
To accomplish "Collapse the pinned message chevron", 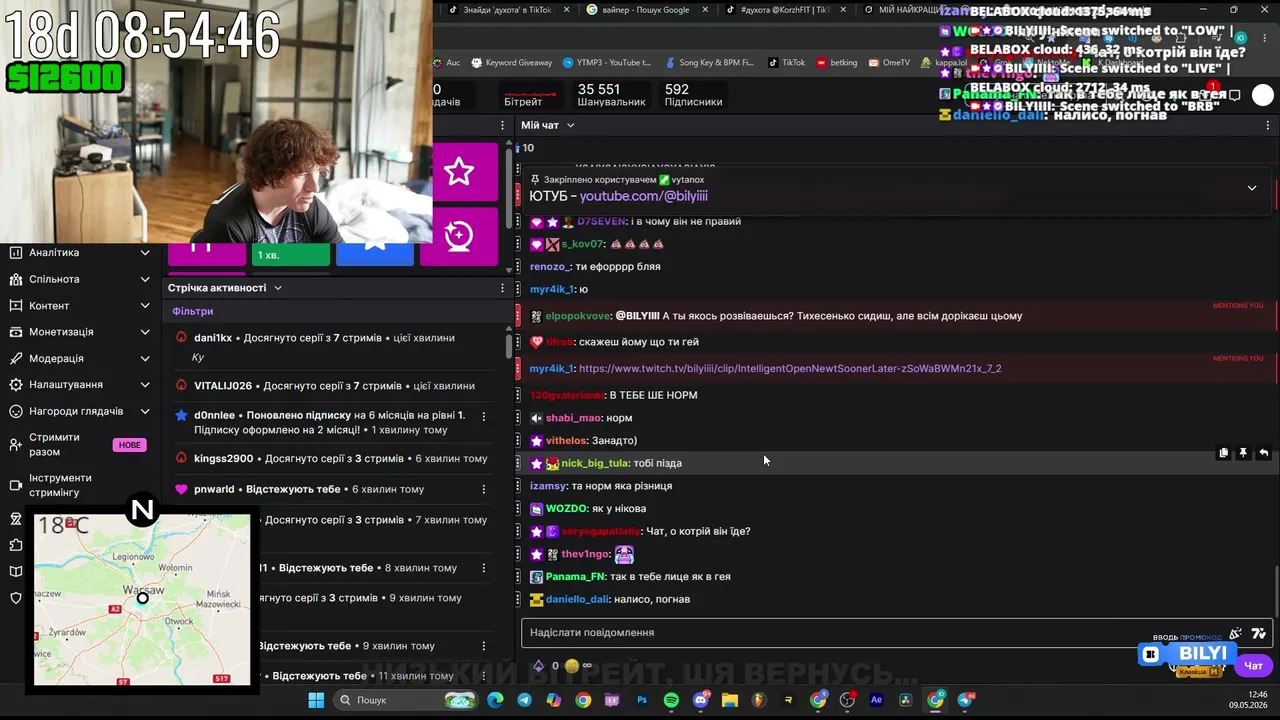I will pos(1251,188).
